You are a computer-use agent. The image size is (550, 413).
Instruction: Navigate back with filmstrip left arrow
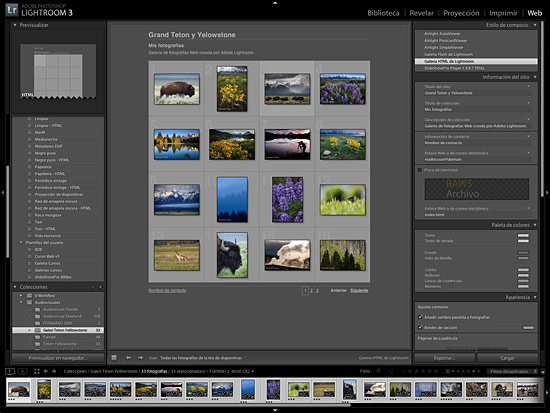pos(46,371)
